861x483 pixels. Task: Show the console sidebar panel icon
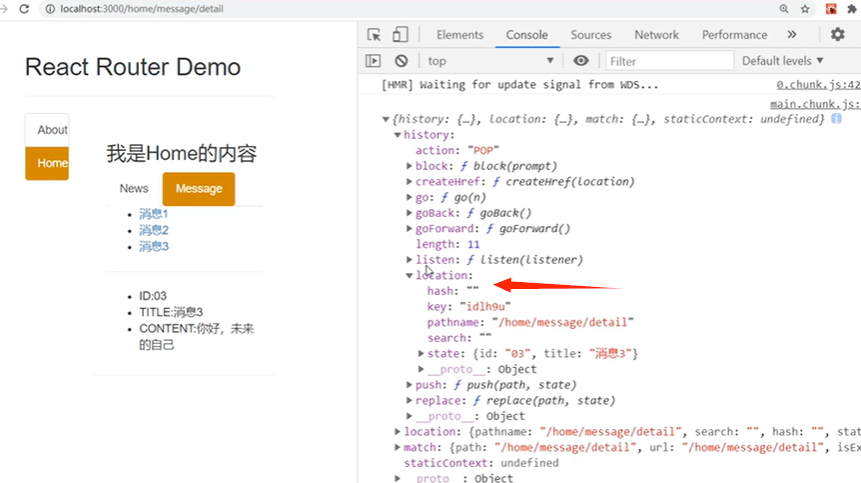(373, 60)
